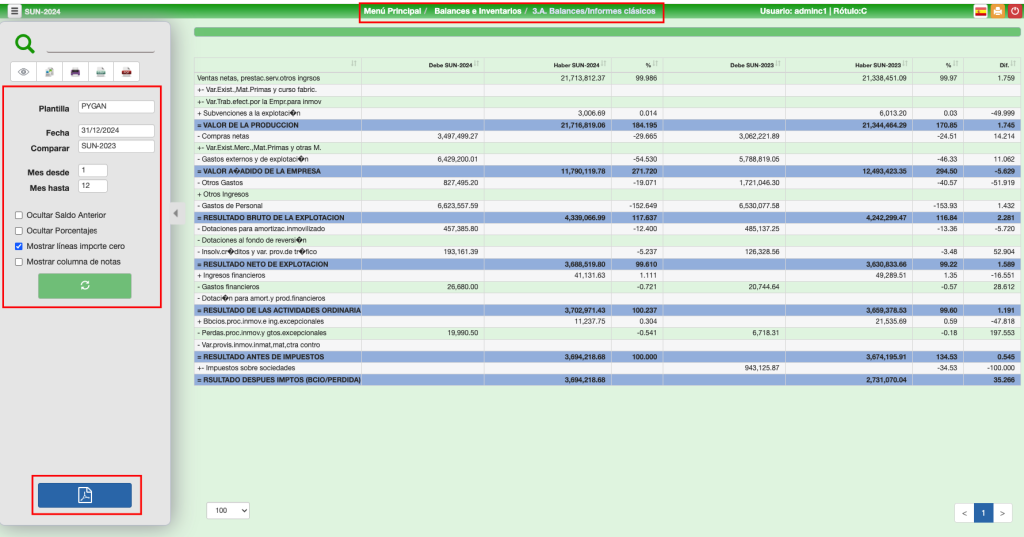Uncheck Mostrar líneas importe cero
The height and width of the screenshot is (537, 1024).
[x=19, y=246]
